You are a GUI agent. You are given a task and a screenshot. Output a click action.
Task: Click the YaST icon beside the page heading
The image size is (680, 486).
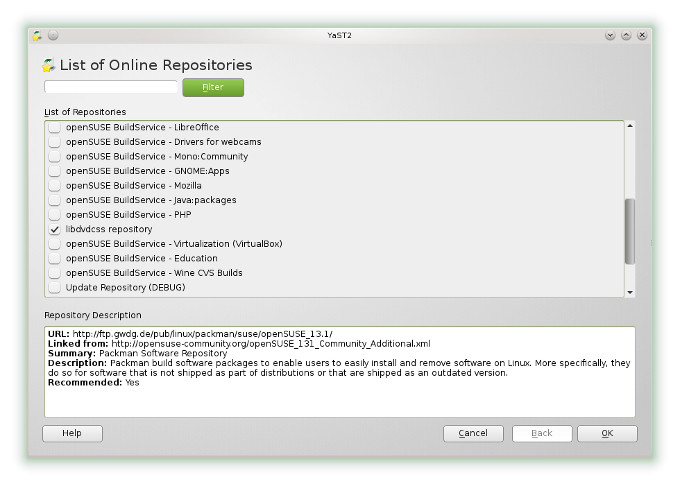[x=49, y=65]
